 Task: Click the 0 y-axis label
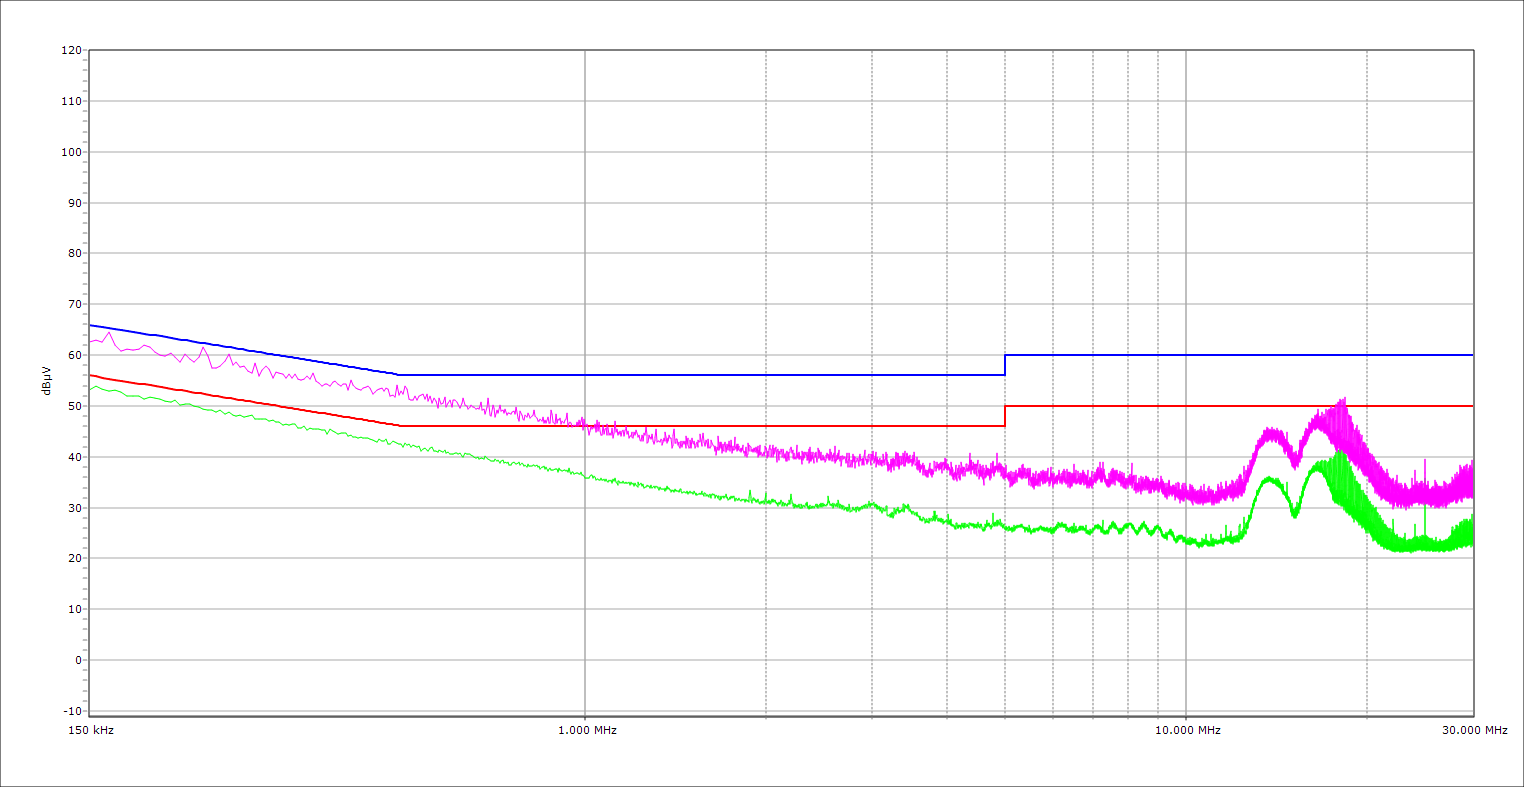77,660
